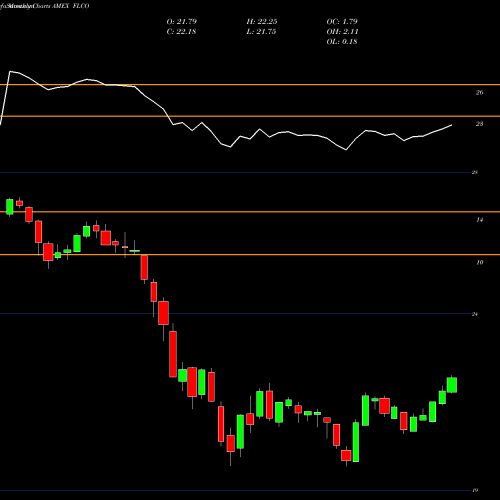Click the open price "O: 21.79"
The width and height of the screenshot is (500, 500).
tap(182, 22)
